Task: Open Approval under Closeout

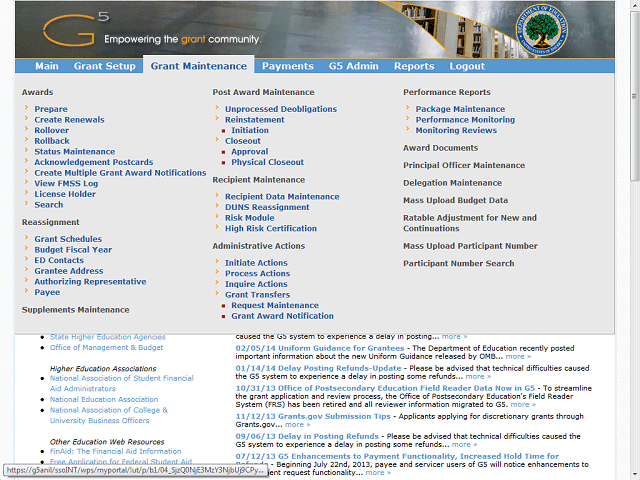Action: click(250, 151)
